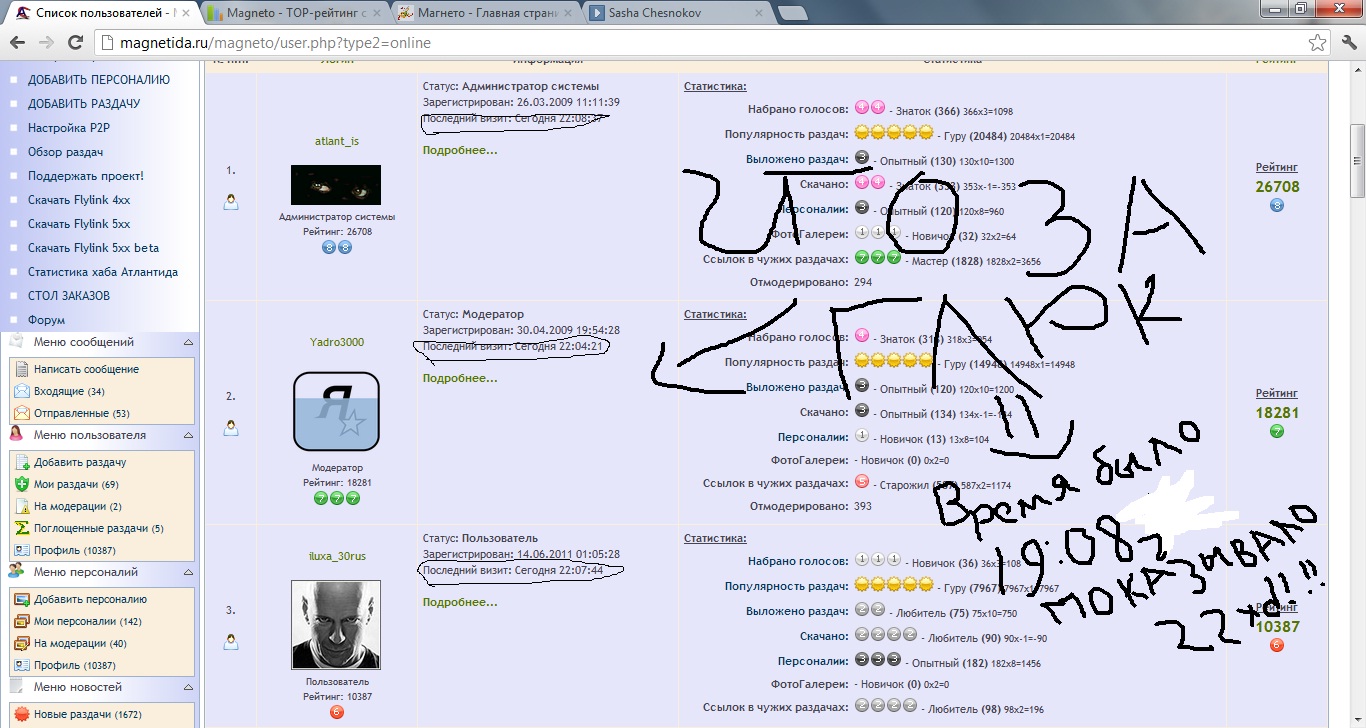Click 'Меню персоналий' header icon
1366x728 pixels.
[x=16, y=572]
